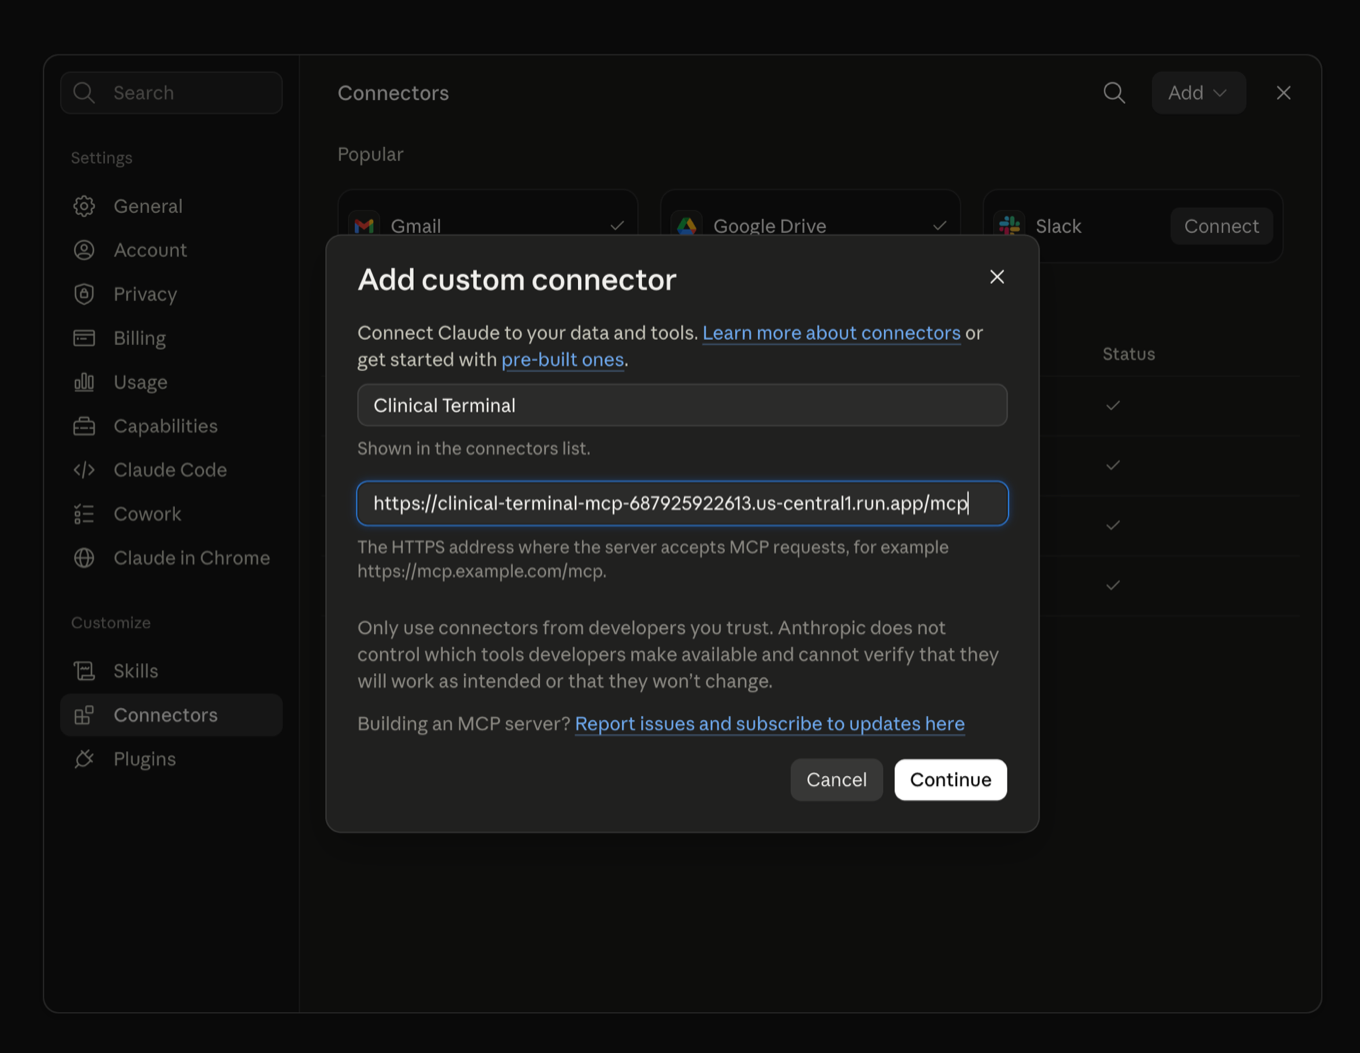Click the Plugins plug icon

[x=84, y=759]
